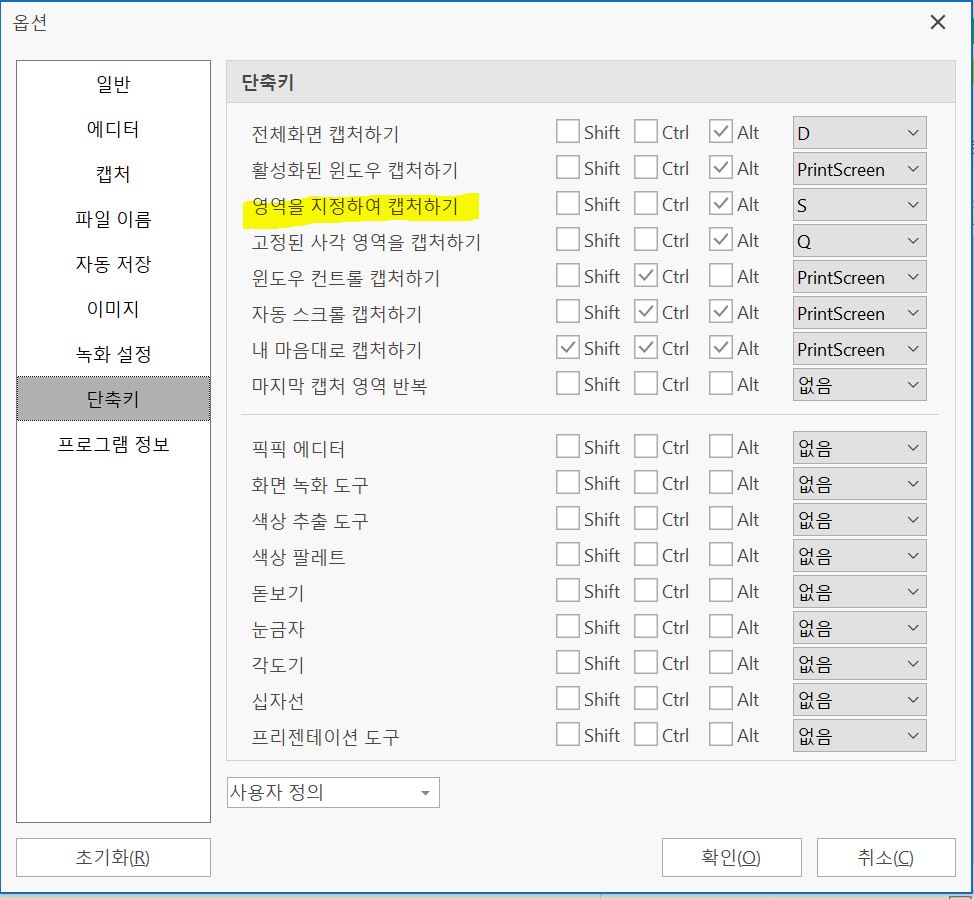Open the 파일 이름 settings page
The width and height of the screenshot is (974, 899).
pyautogui.click(x=113, y=219)
